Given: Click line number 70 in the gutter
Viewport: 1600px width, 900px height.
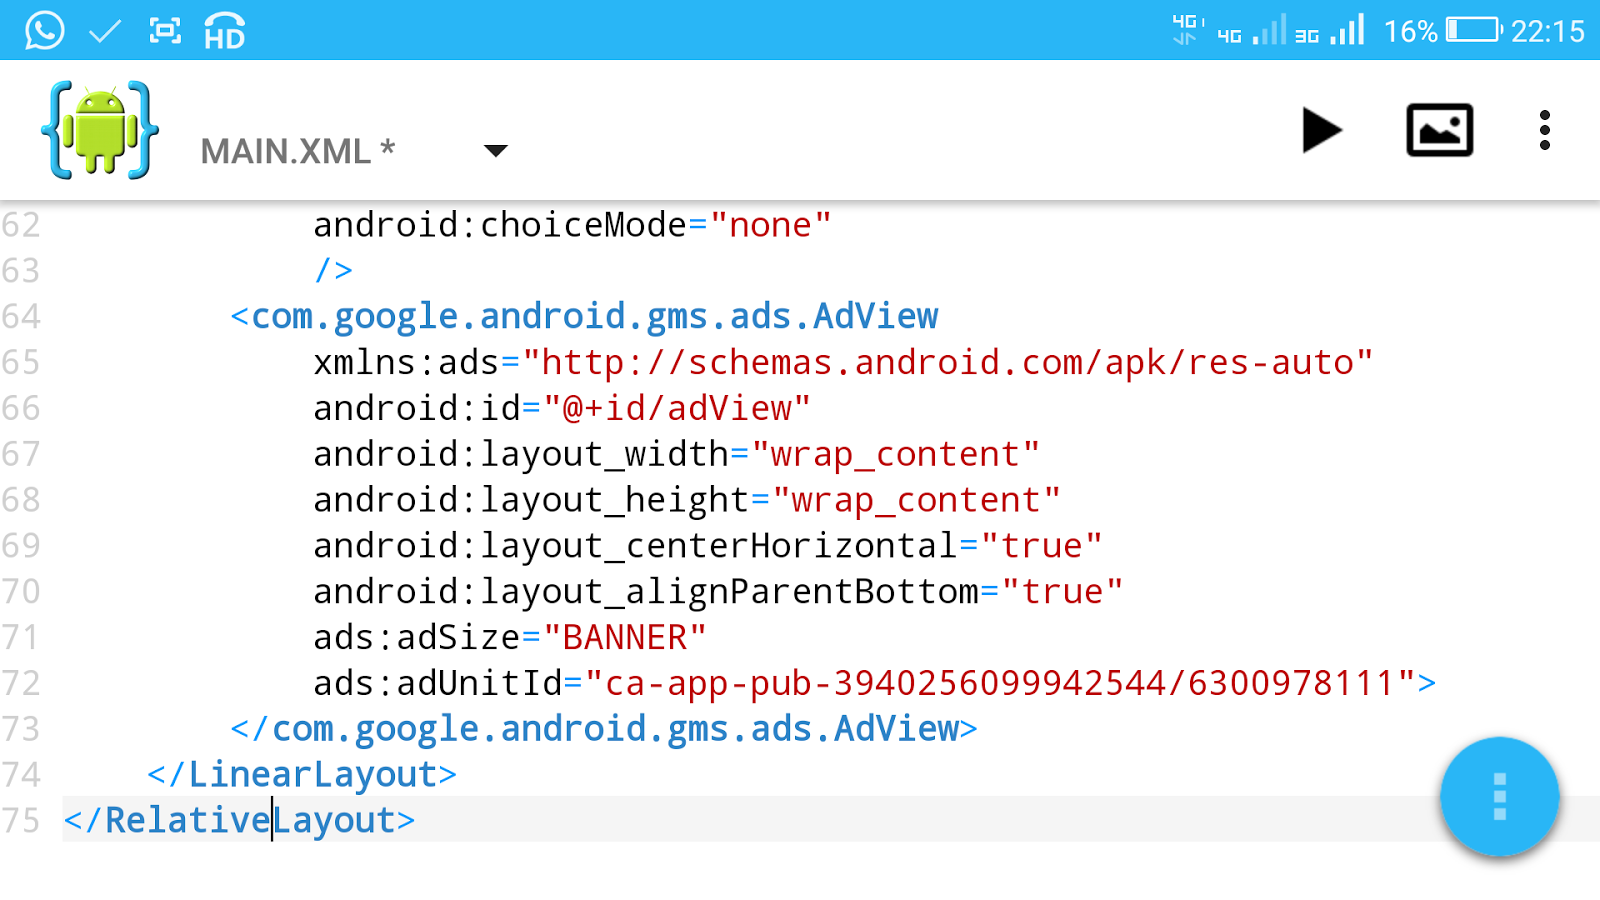Looking at the screenshot, I should pyautogui.click(x=24, y=591).
